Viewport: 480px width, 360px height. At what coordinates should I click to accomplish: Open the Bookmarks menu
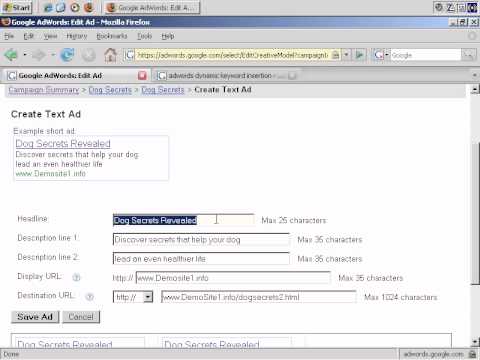click(112, 36)
